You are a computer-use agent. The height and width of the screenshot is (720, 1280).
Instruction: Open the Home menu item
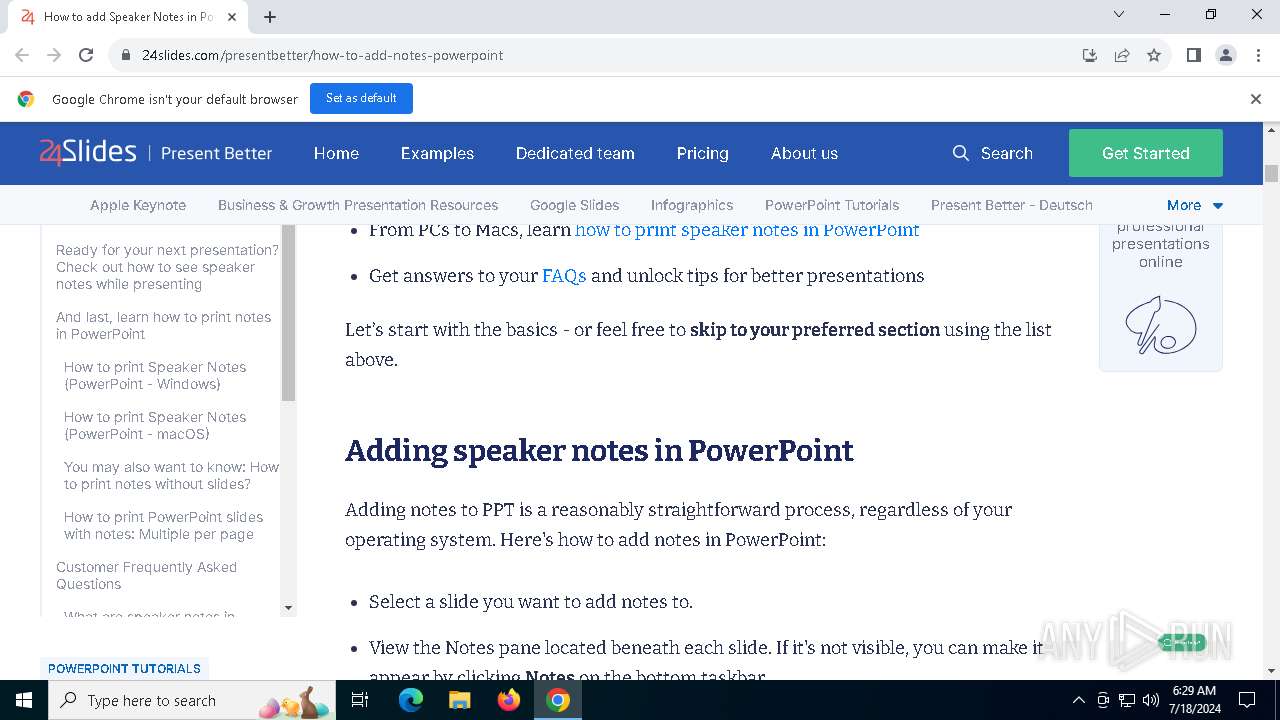pos(336,153)
